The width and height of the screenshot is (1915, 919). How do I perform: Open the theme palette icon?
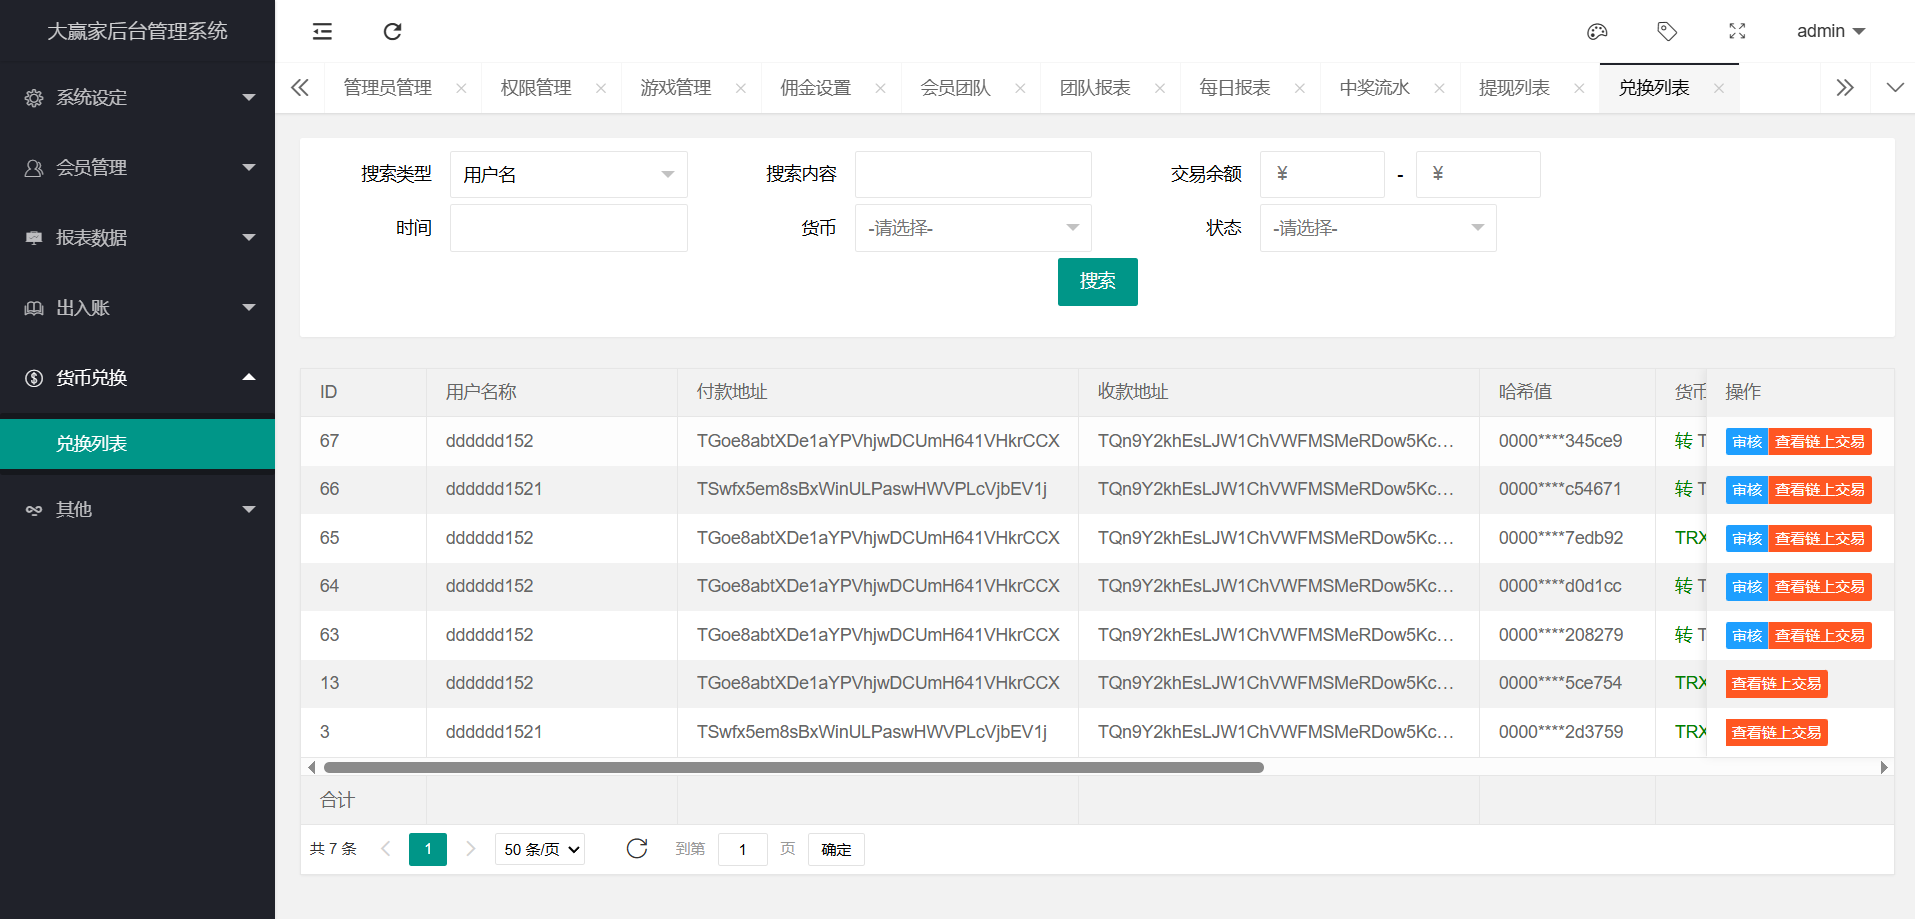point(1597,32)
